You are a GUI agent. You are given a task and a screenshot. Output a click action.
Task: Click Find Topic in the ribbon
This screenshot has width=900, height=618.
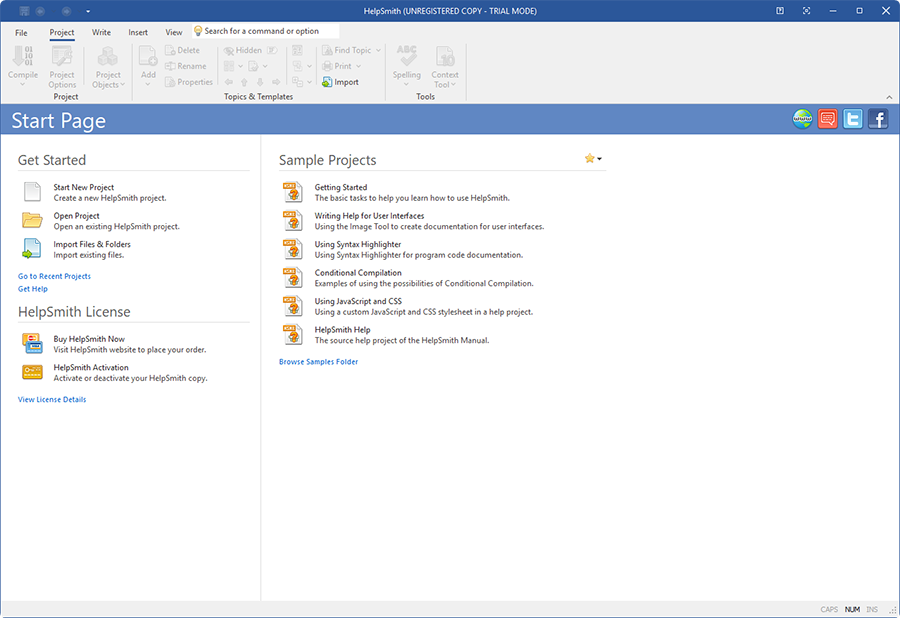coord(347,50)
